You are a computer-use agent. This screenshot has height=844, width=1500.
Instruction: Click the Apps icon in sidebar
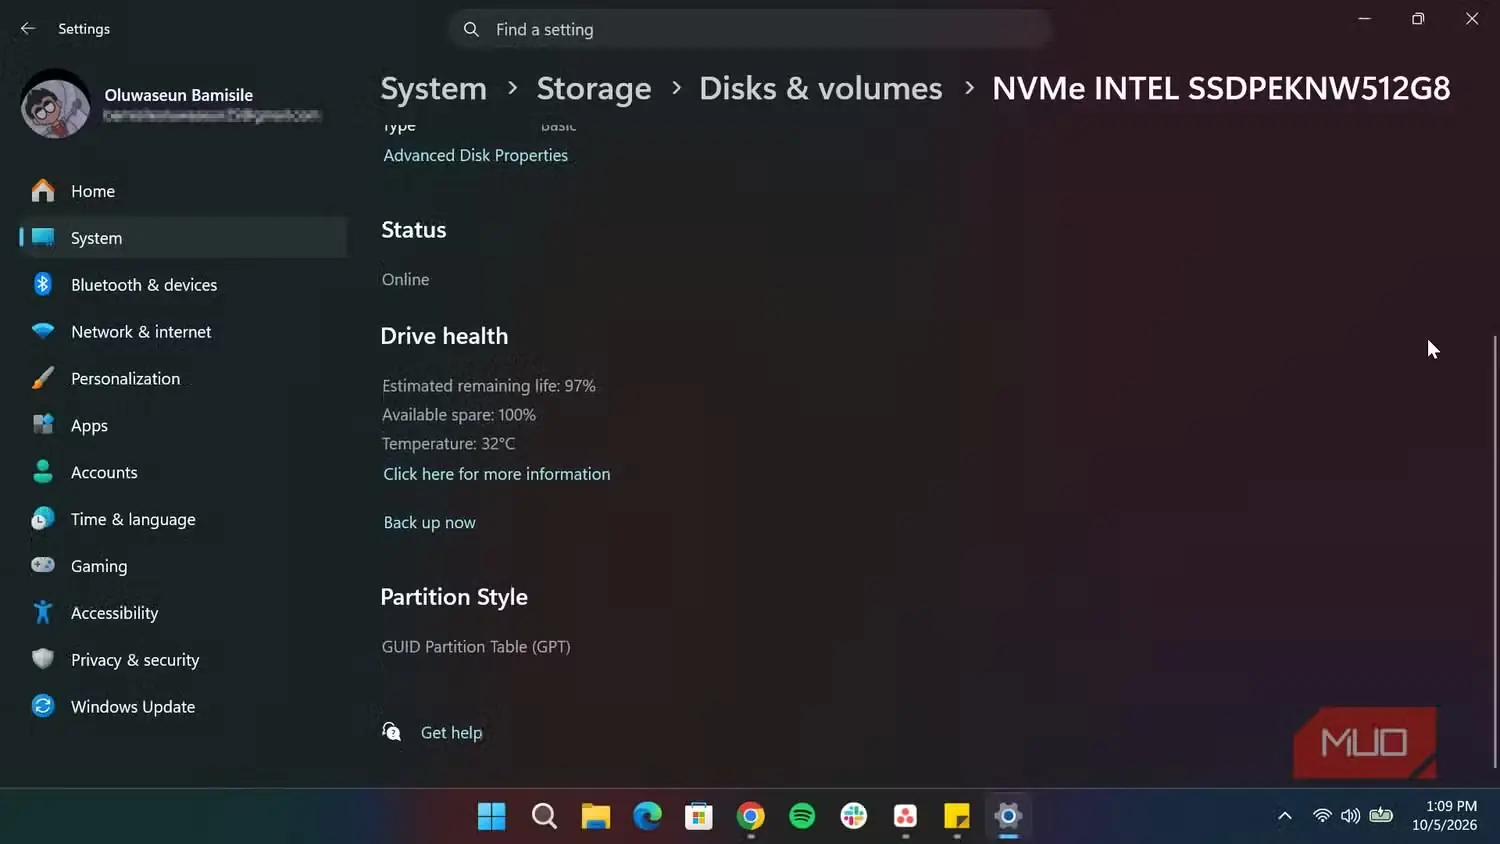point(43,425)
